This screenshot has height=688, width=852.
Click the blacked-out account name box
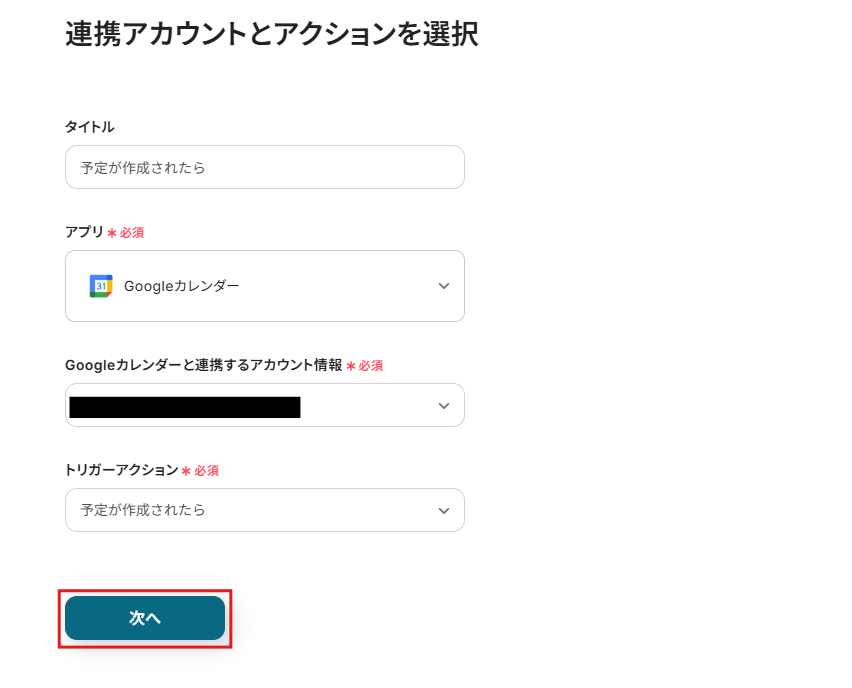(x=185, y=406)
